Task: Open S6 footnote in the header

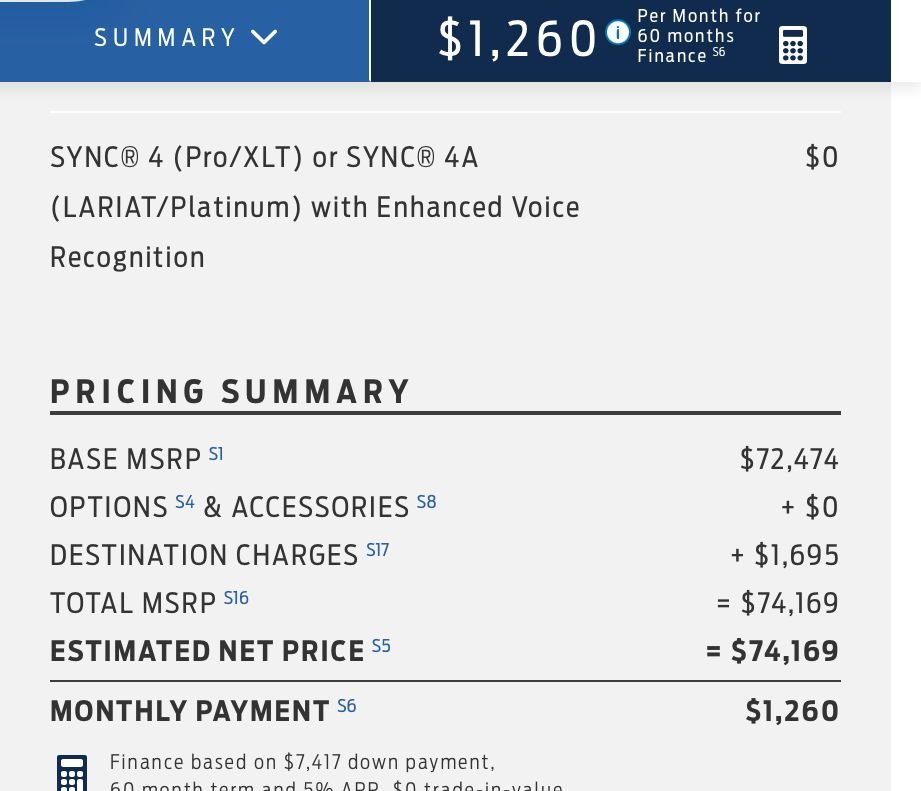Action: [718, 53]
